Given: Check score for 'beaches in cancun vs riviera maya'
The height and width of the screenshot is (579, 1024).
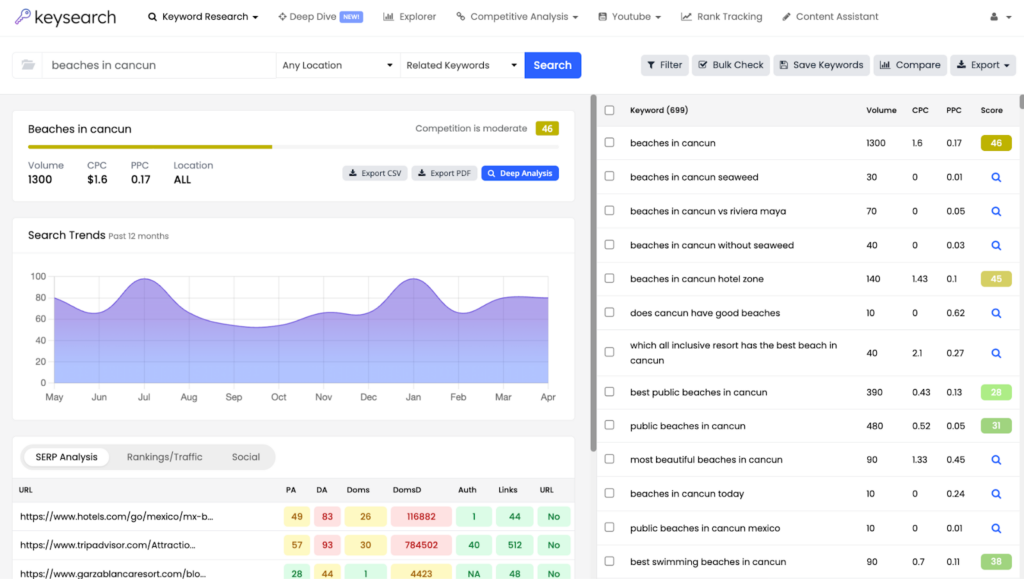Looking at the screenshot, I should (x=996, y=211).
